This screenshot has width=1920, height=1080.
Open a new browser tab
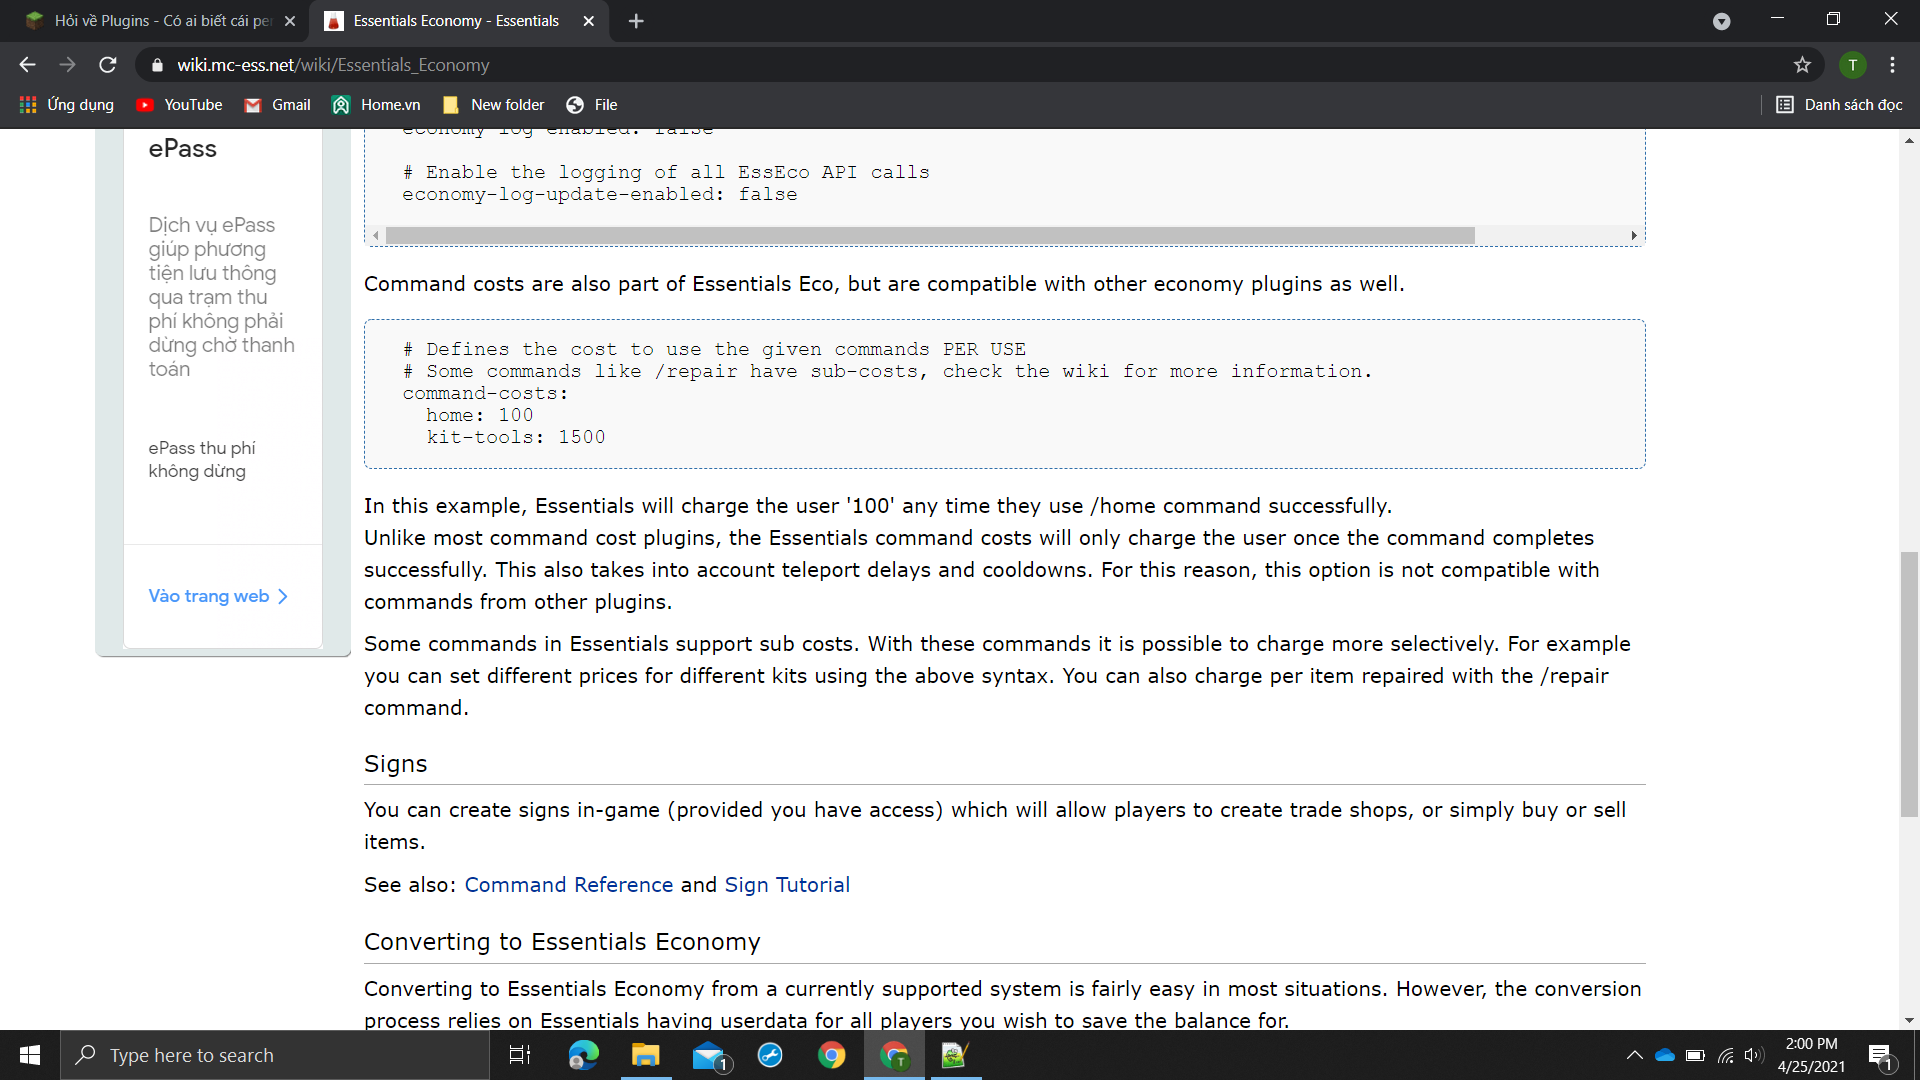click(x=636, y=21)
